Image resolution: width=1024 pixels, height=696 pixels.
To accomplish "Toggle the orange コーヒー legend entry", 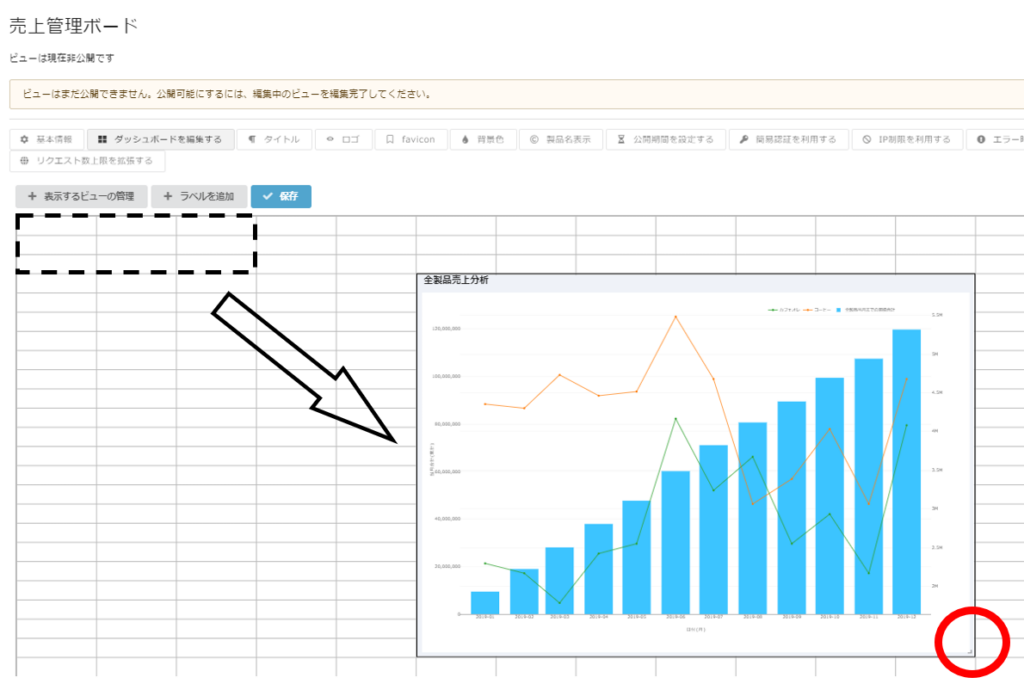I will 818,310.
